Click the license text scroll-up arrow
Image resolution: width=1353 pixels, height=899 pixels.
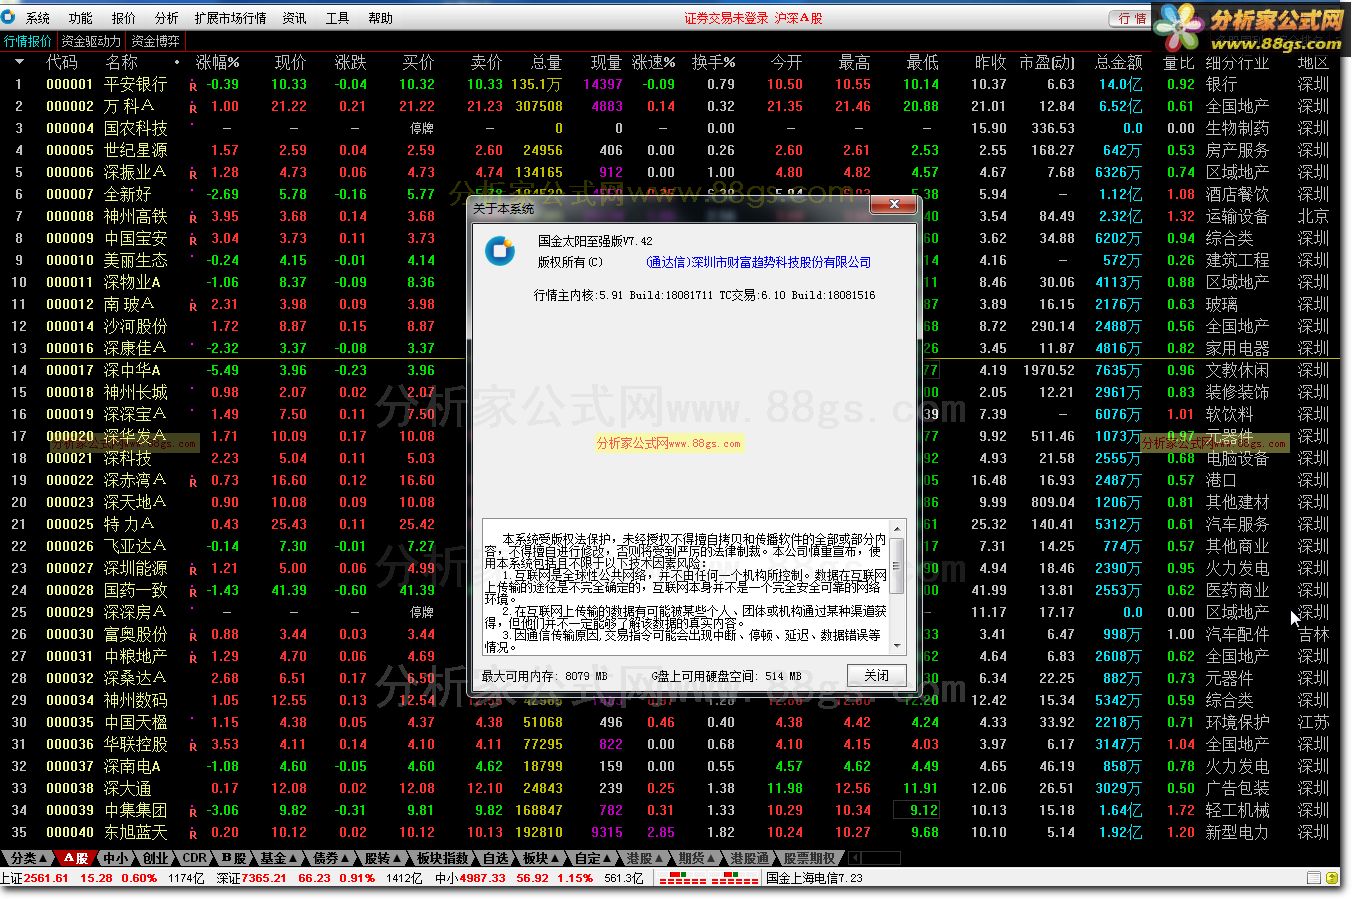(897, 528)
